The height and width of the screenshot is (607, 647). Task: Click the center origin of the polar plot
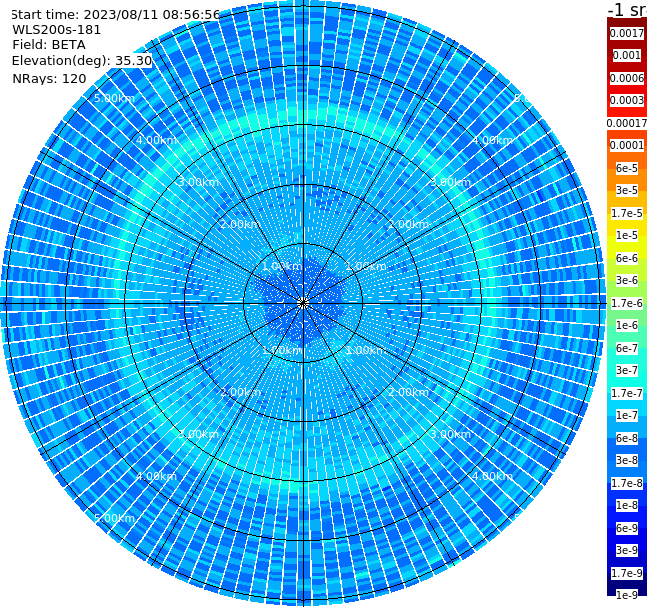pos(303,303)
